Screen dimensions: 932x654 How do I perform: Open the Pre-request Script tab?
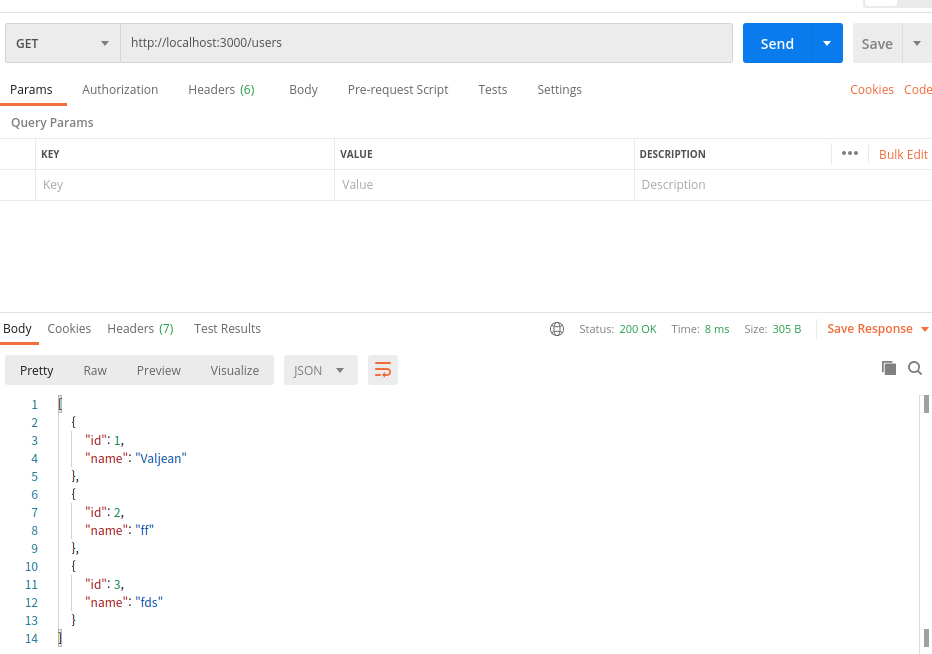(398, 90)
